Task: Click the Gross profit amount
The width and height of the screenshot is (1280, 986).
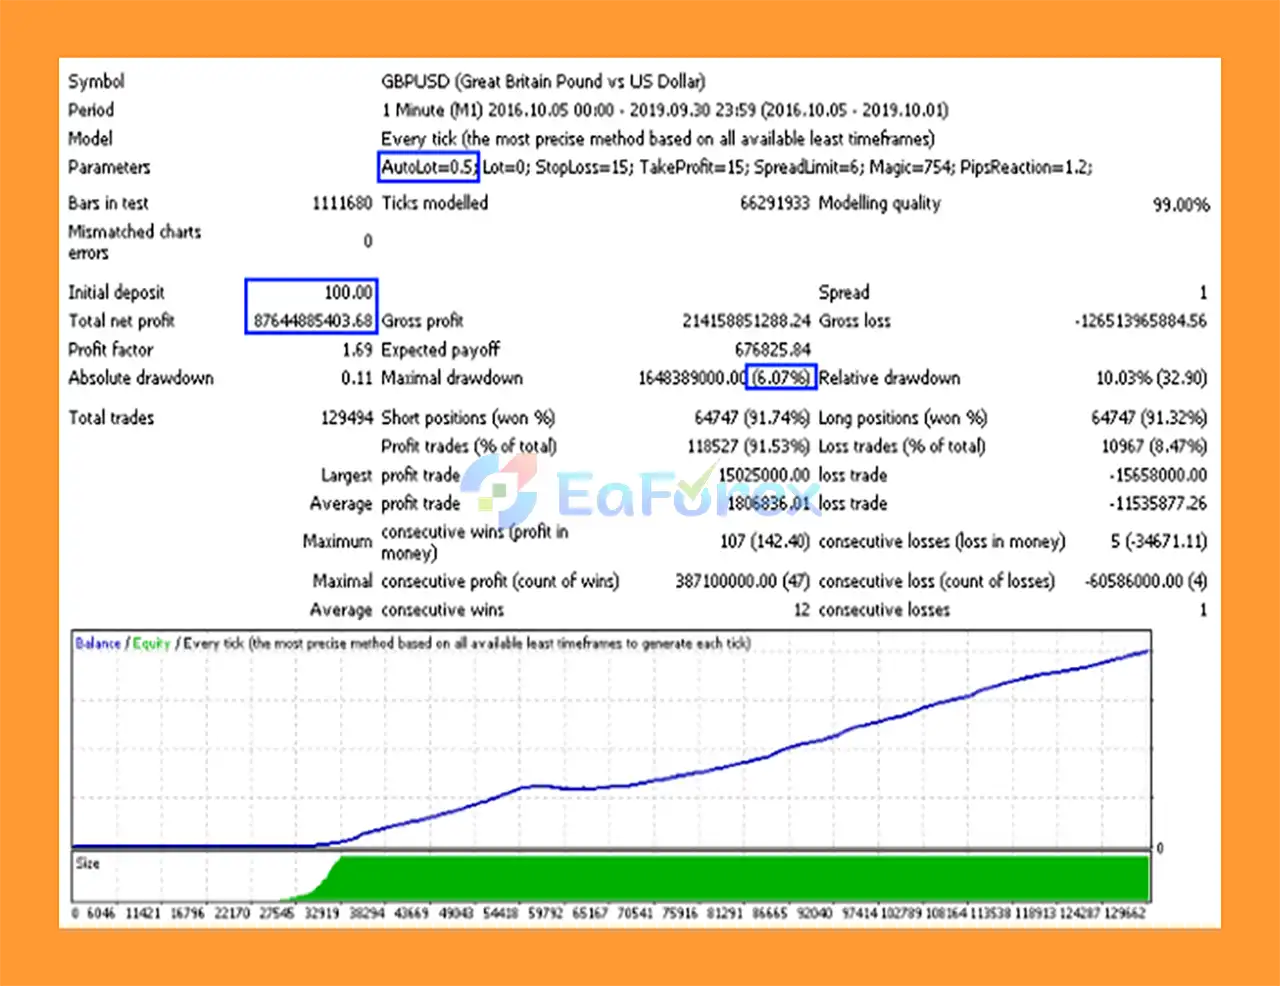Action: pyautogui.click(x=746, y=321)
